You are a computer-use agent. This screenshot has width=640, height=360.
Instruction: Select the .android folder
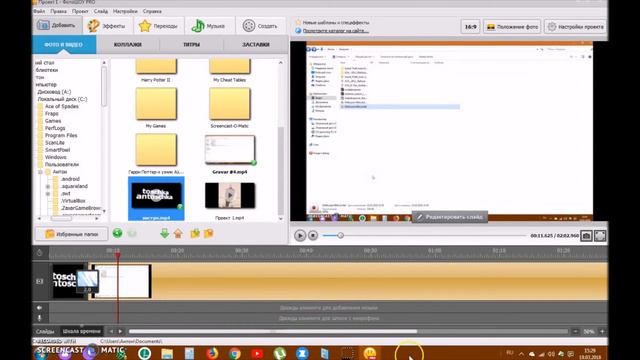[x=70, y=179]
